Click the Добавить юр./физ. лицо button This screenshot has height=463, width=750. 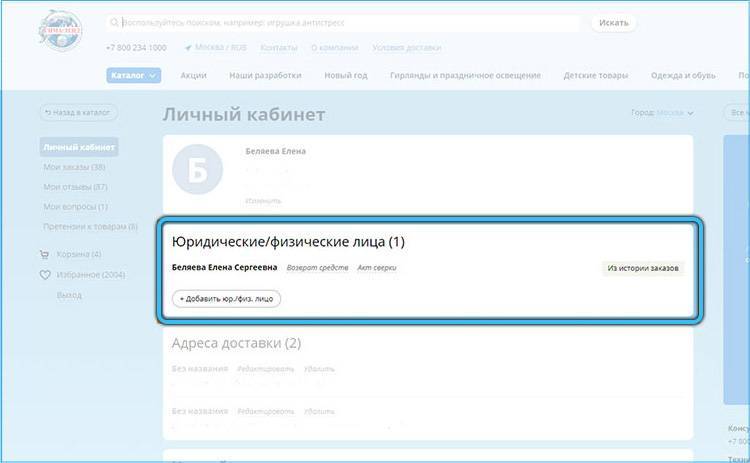pyautogui.click(x=226, y=299)
